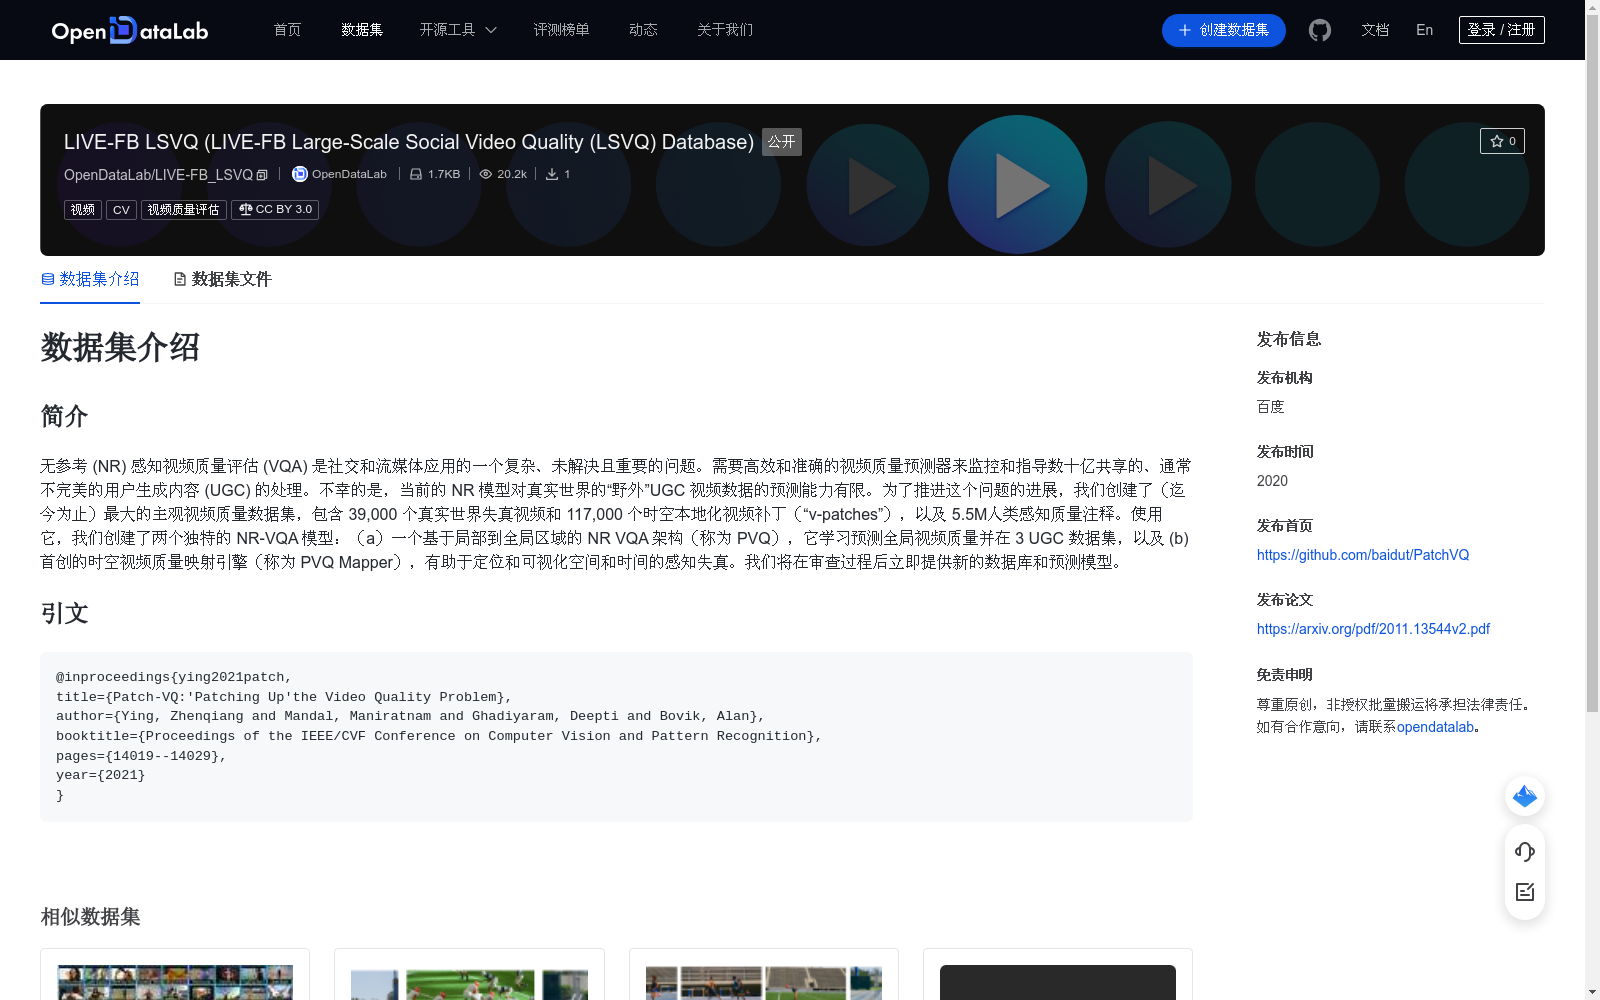This screenshot has height=1000, width=1600.
Task: Expand the 开源工具 dropdown menu
Action: [x=458, y=30]
